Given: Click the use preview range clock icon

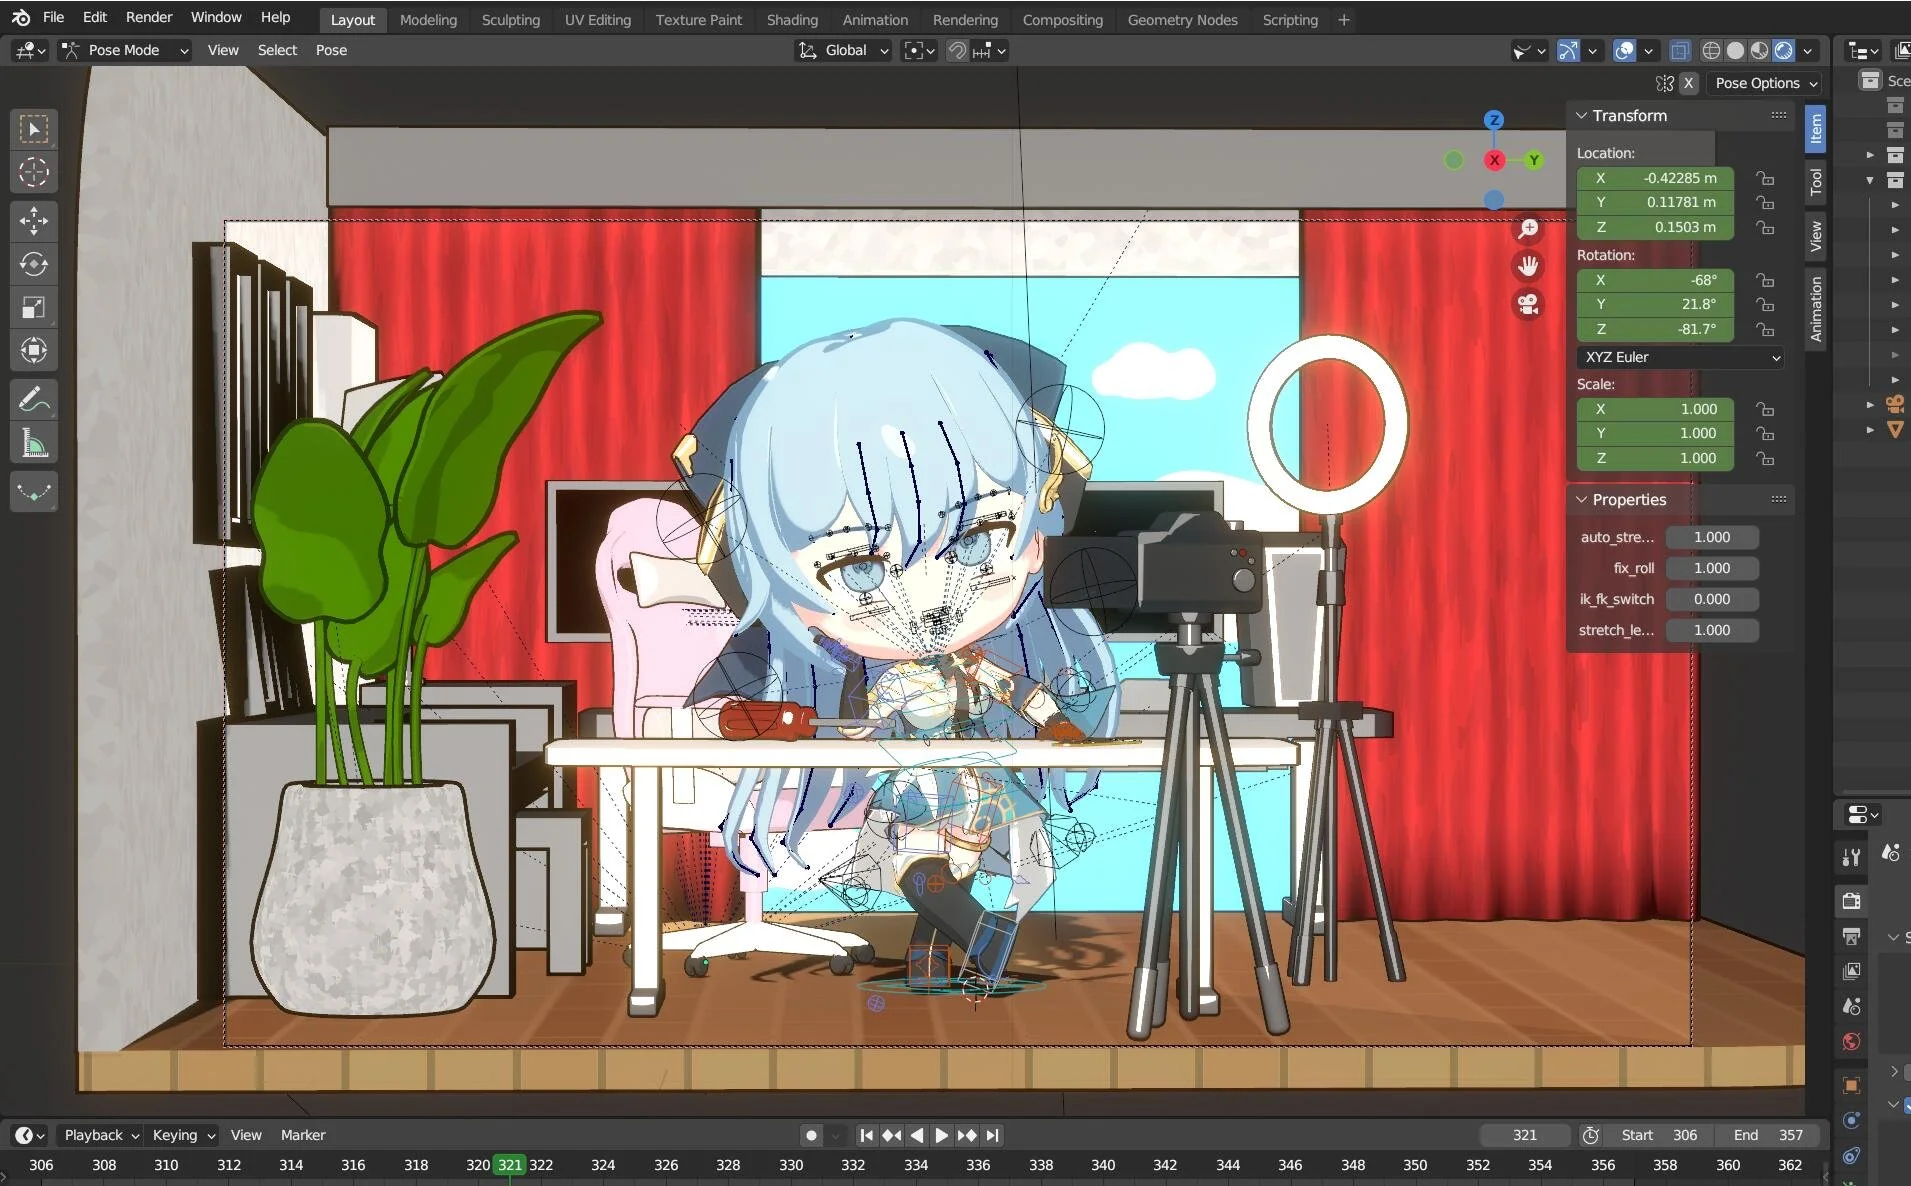Looking at the screenshot, I should tap(1590, 1135).
